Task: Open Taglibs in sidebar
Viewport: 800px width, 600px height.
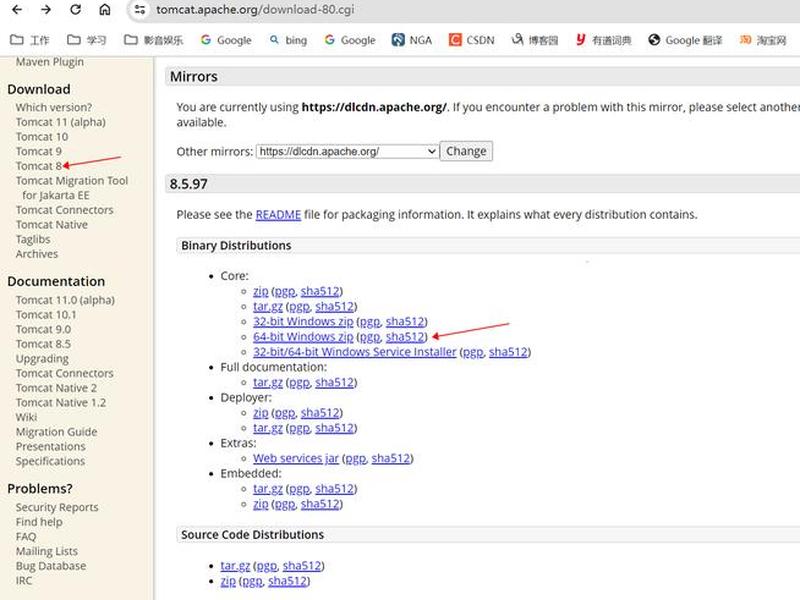Action: pyautogui.click(x=33, y=239)
